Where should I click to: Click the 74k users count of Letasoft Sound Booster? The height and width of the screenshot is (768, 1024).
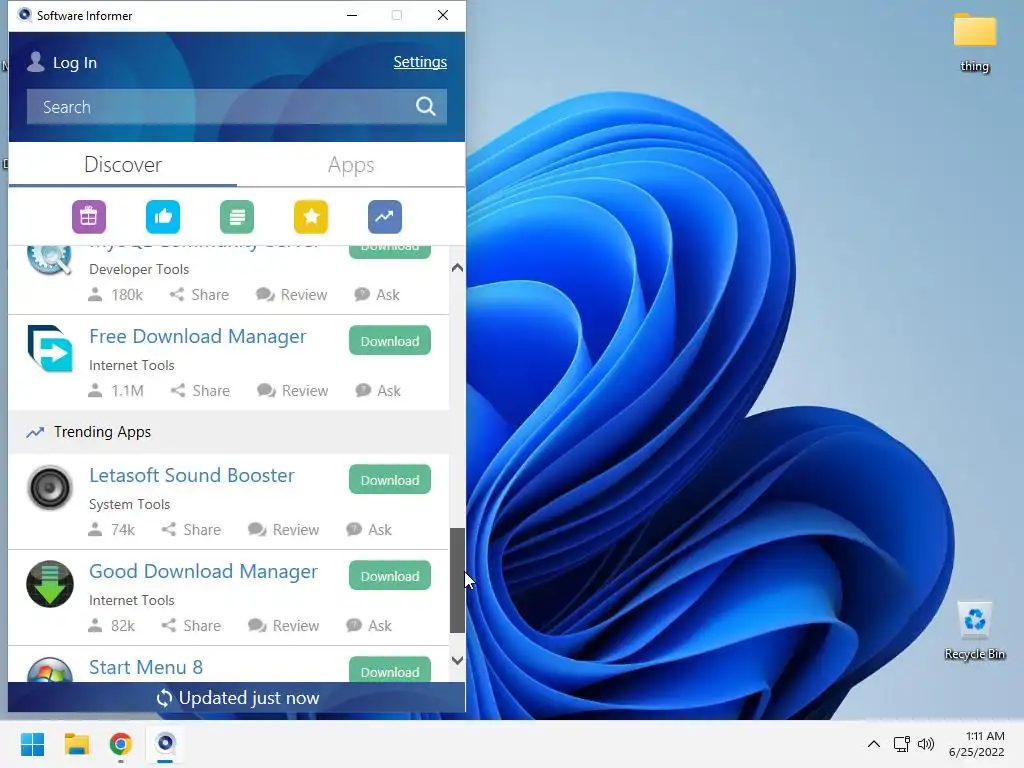tap(112, 530)
